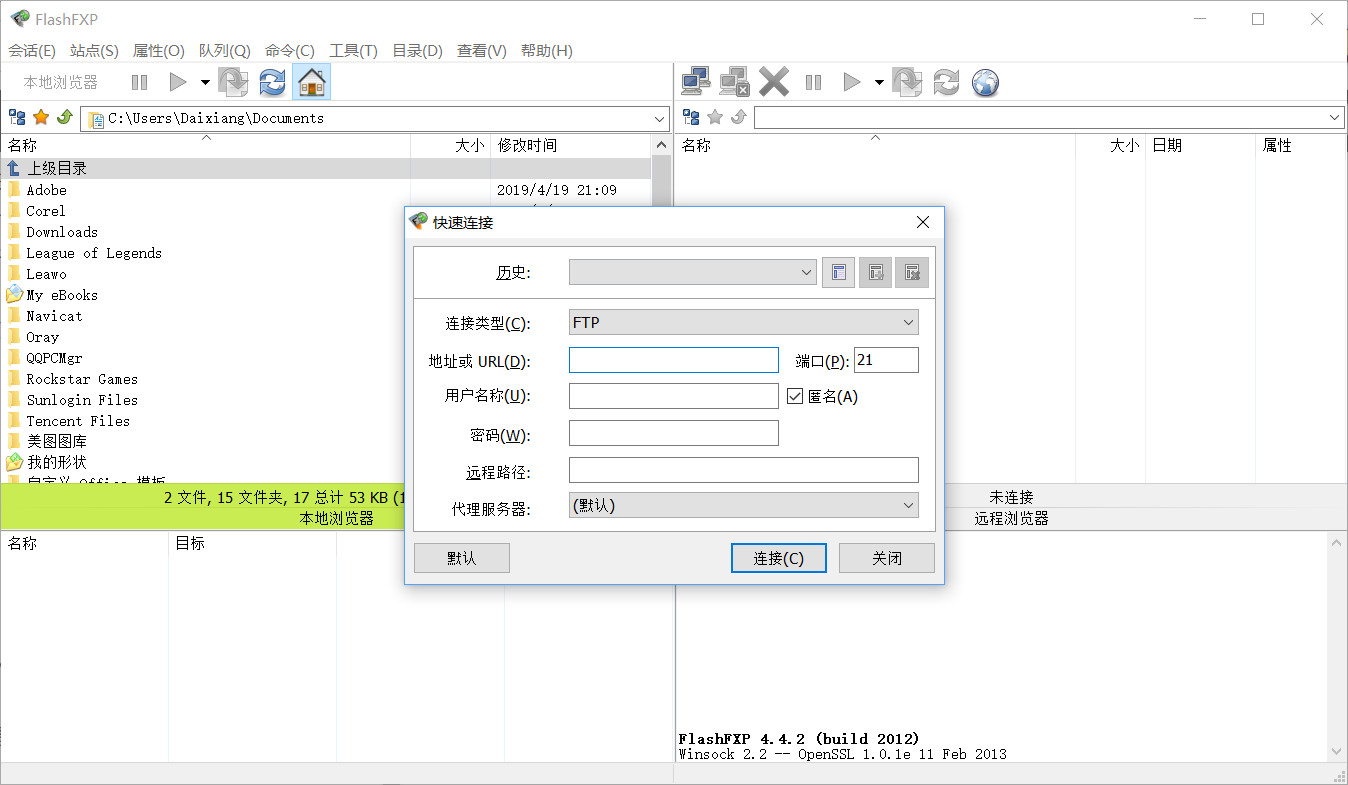
Task: Open the 工具(T) menu
Action: 353,51
